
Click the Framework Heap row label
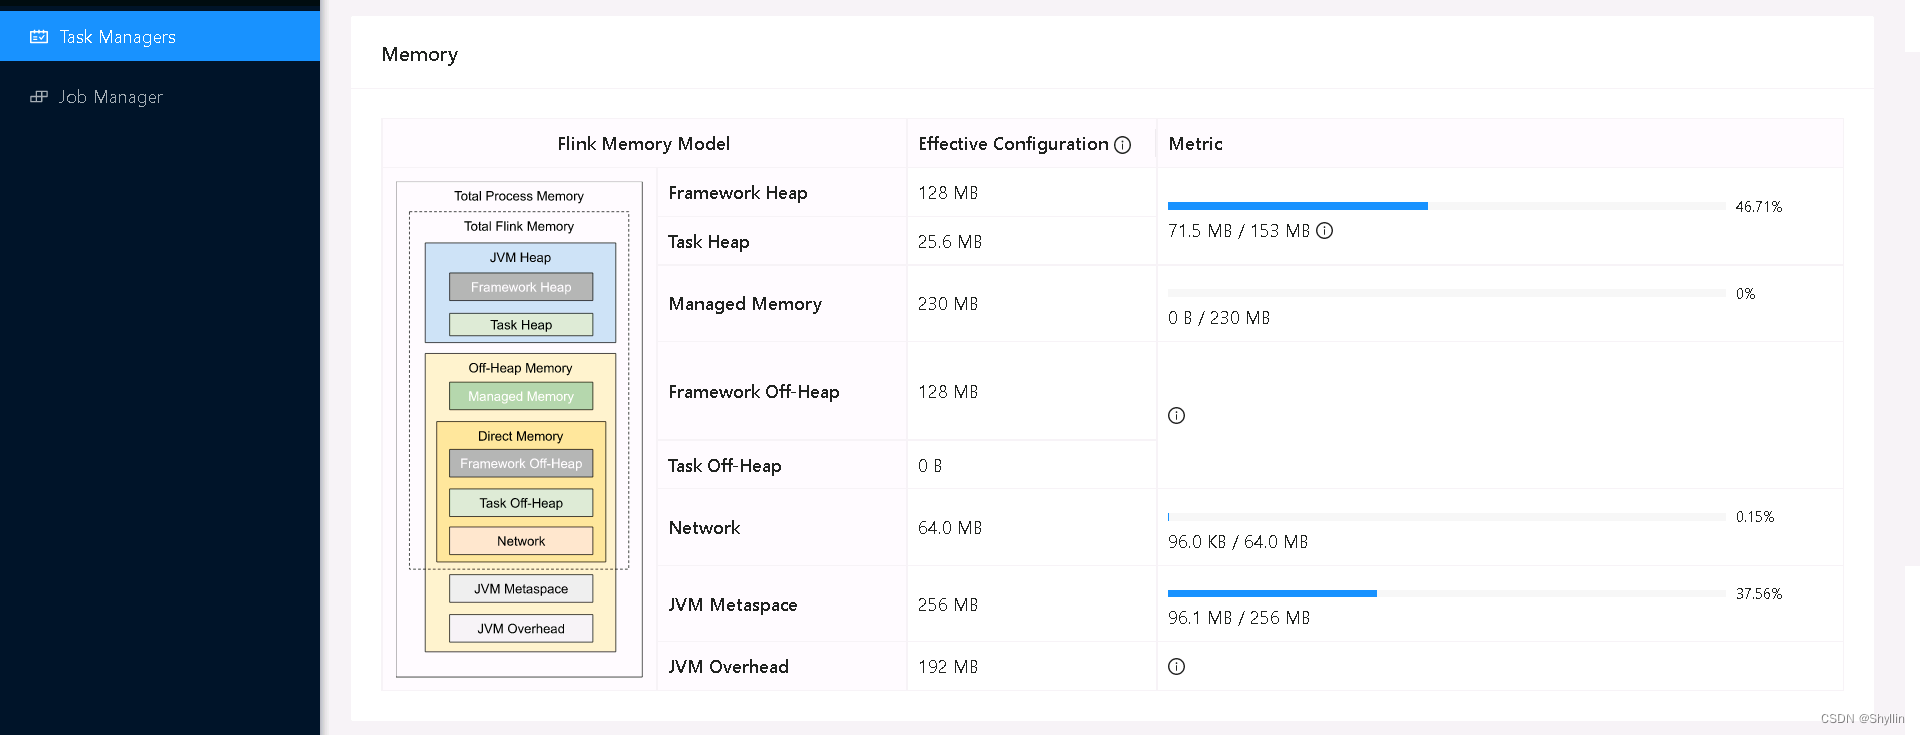point(738,193)
